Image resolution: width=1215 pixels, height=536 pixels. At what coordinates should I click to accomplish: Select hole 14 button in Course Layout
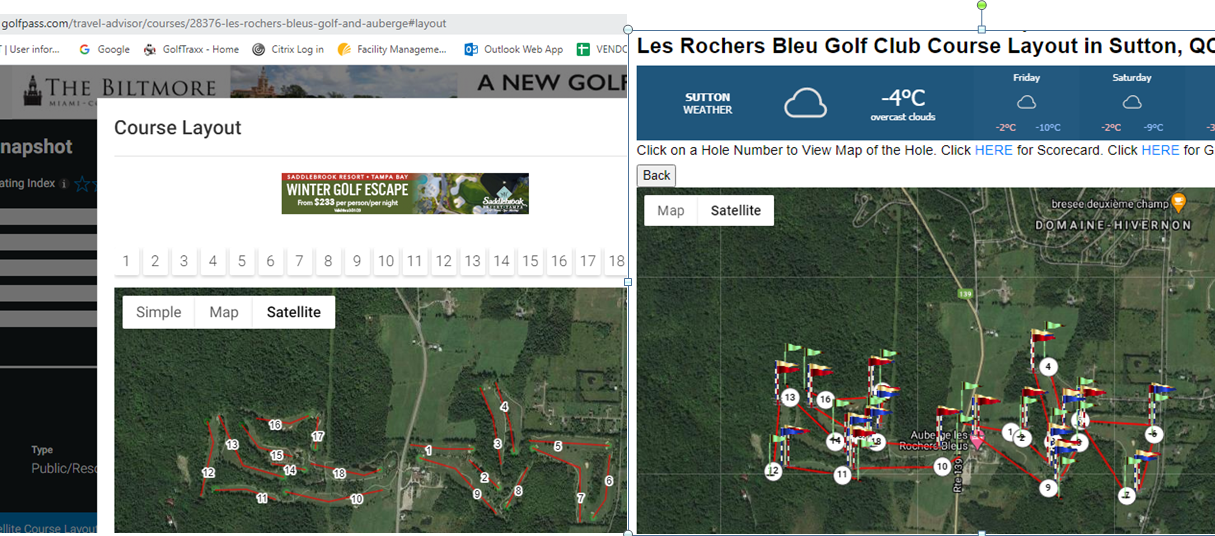502,262
